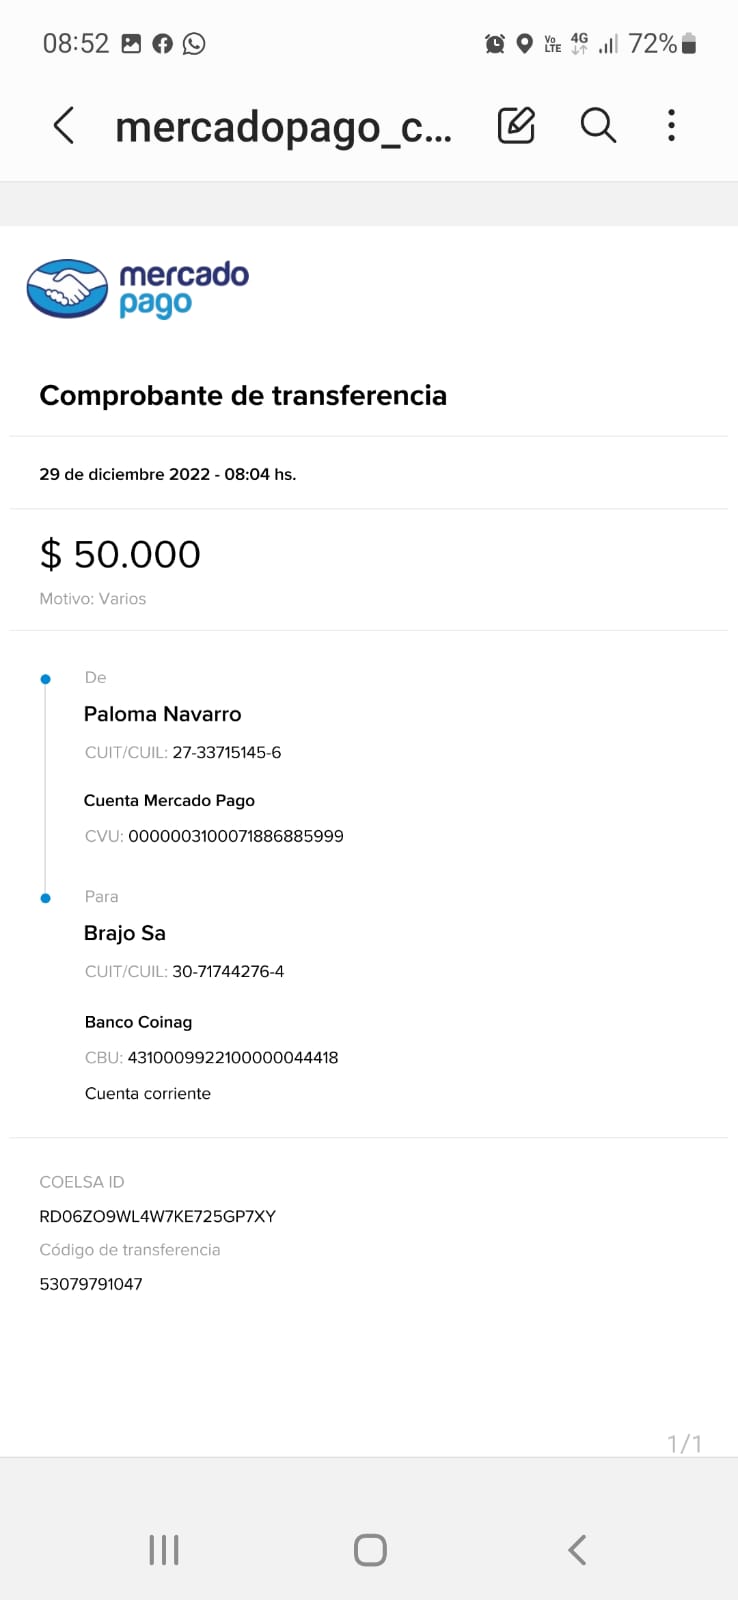This screenshot has height=1600, width=738.
Task: Tap the Facebook notification icon
Action: (x=162, y=43)
